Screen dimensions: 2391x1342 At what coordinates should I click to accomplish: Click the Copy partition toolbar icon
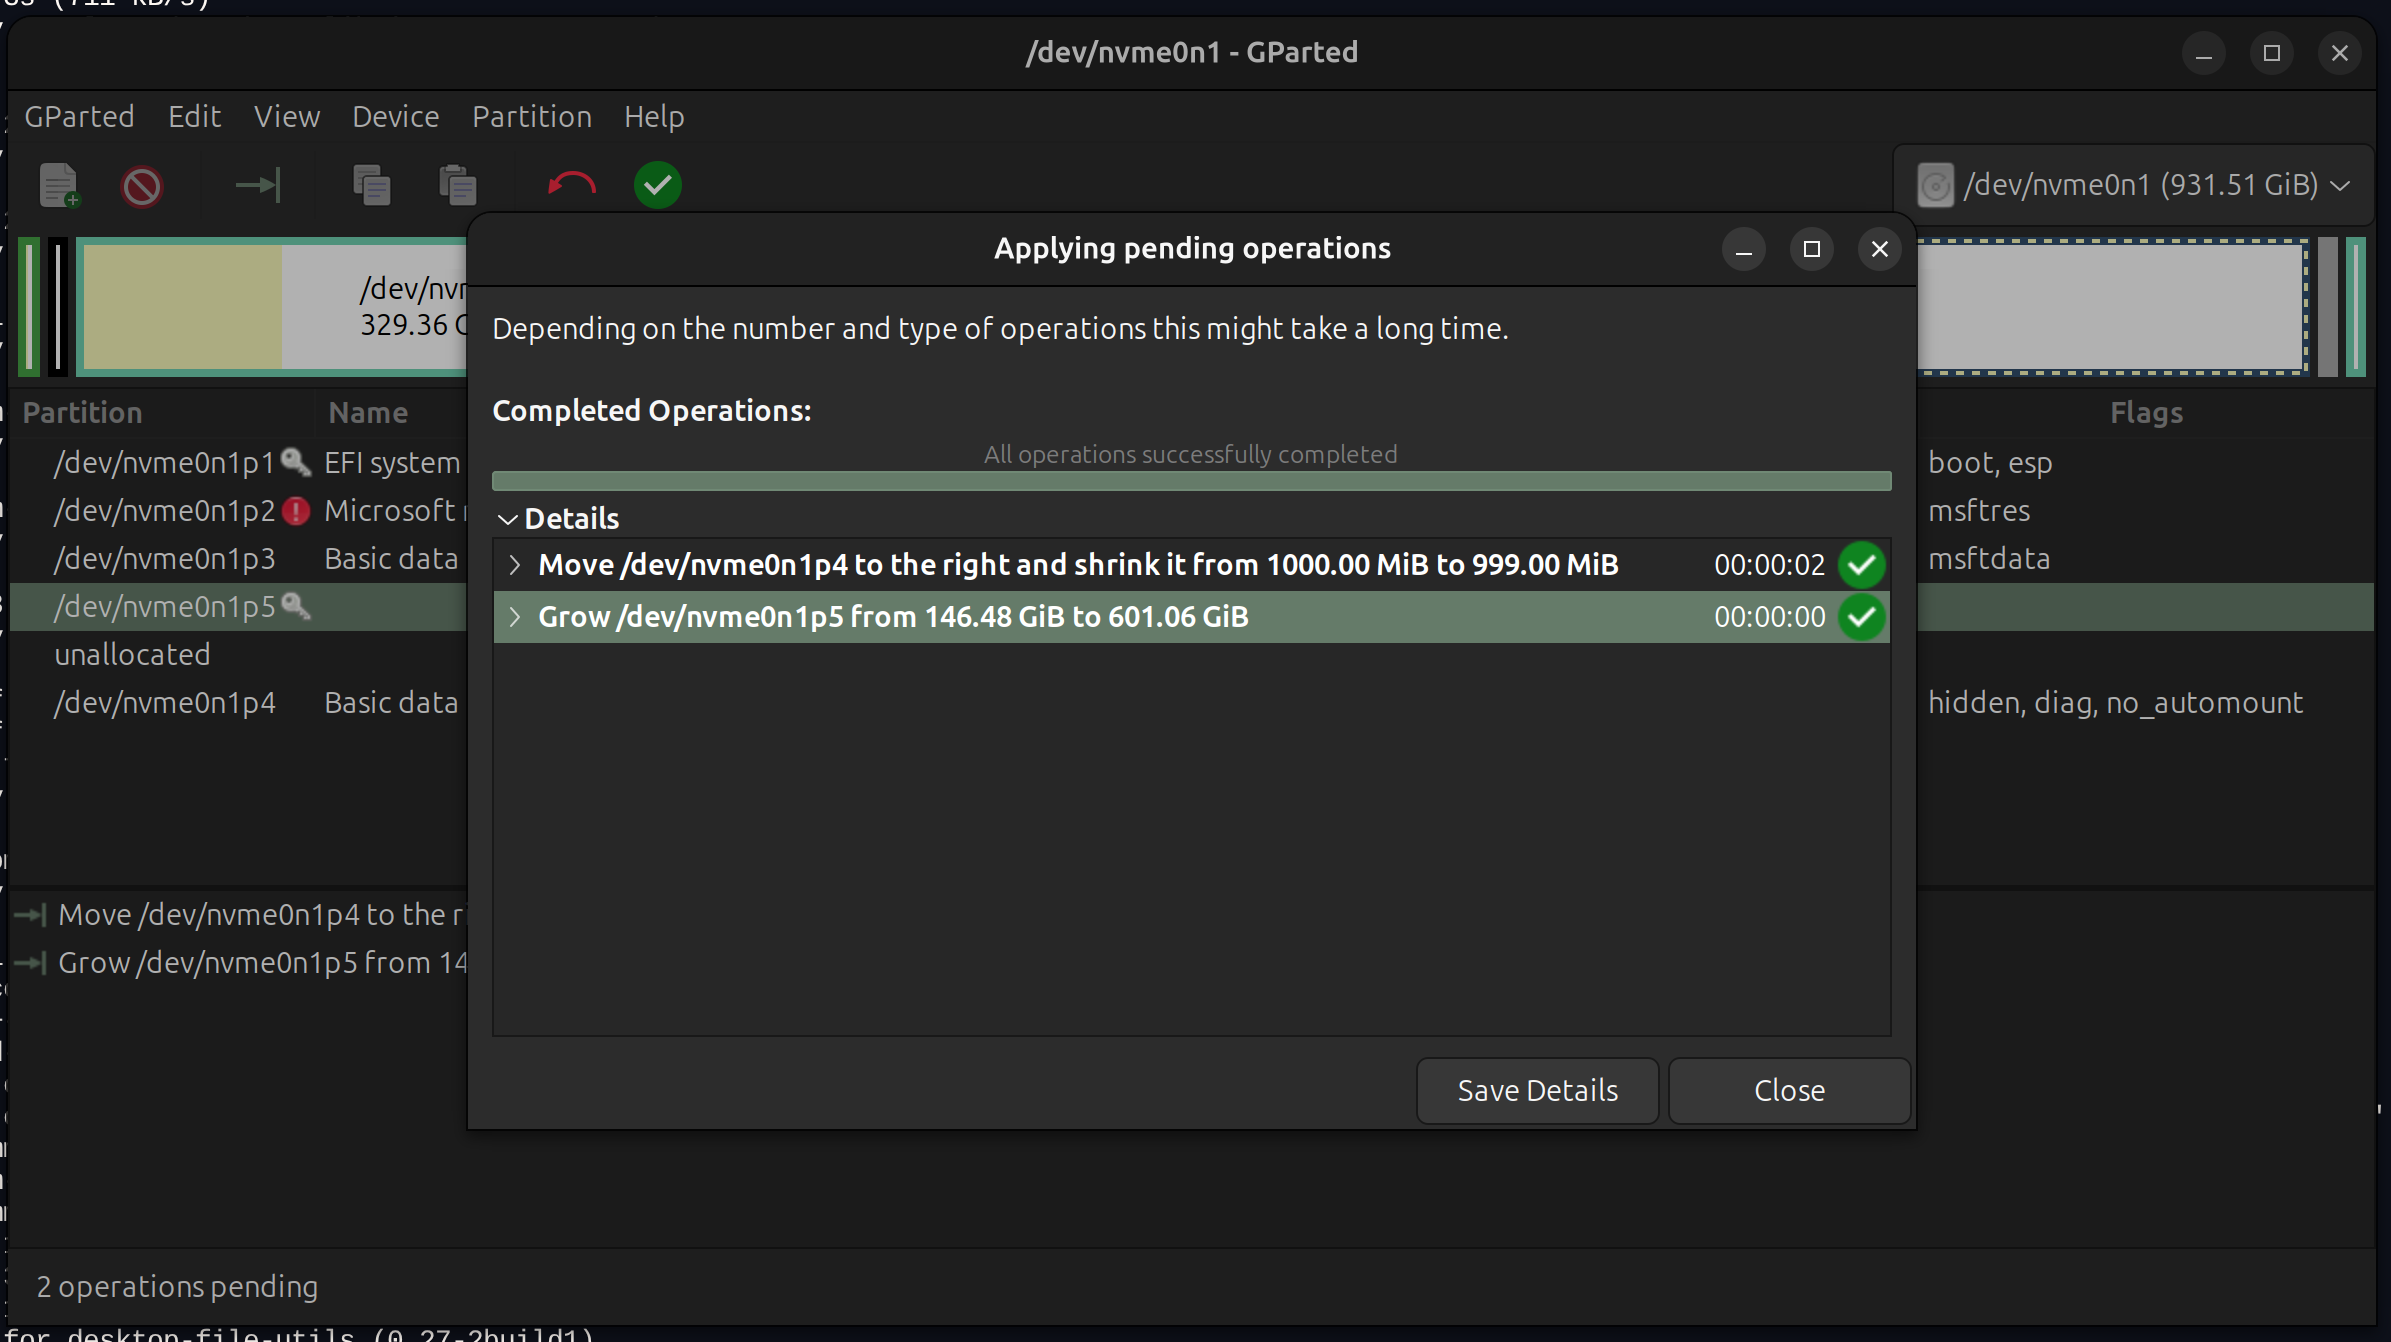pos(371,185)
